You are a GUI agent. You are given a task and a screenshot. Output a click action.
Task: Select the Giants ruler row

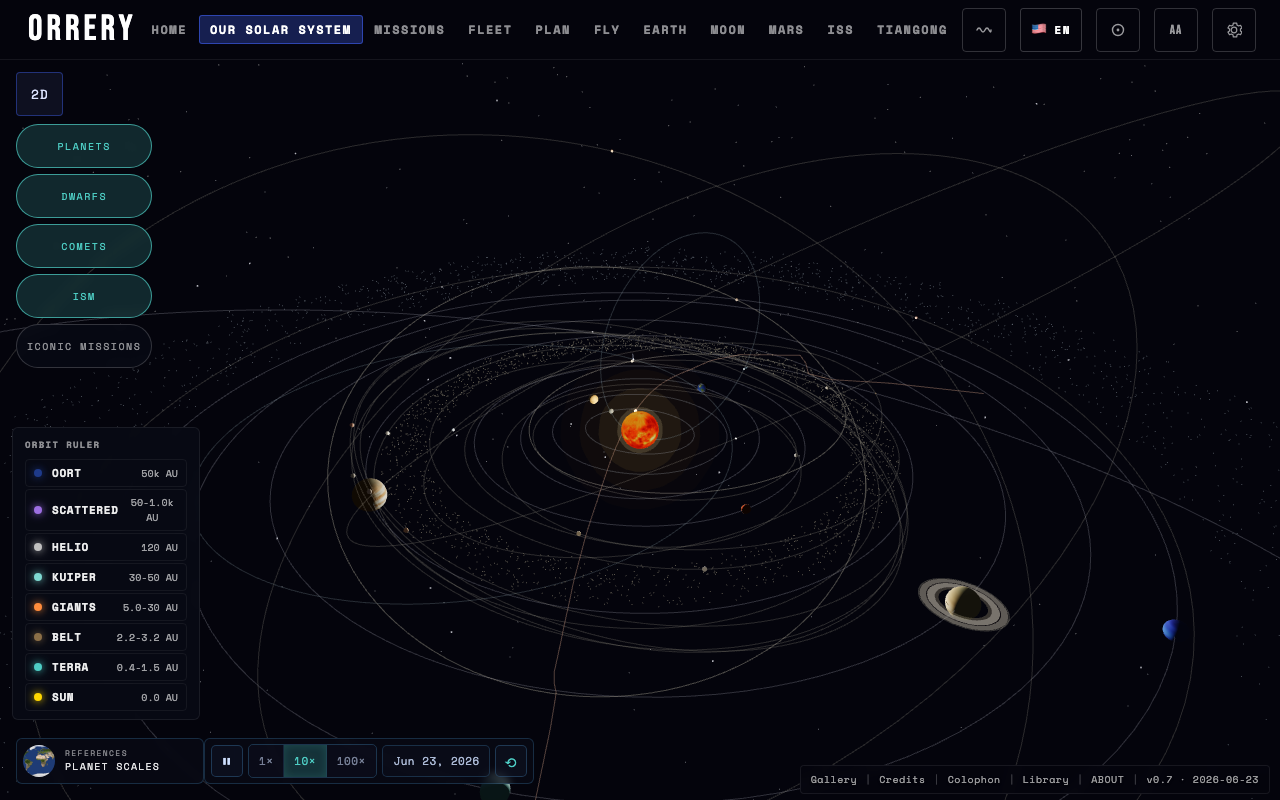point(106,607)
